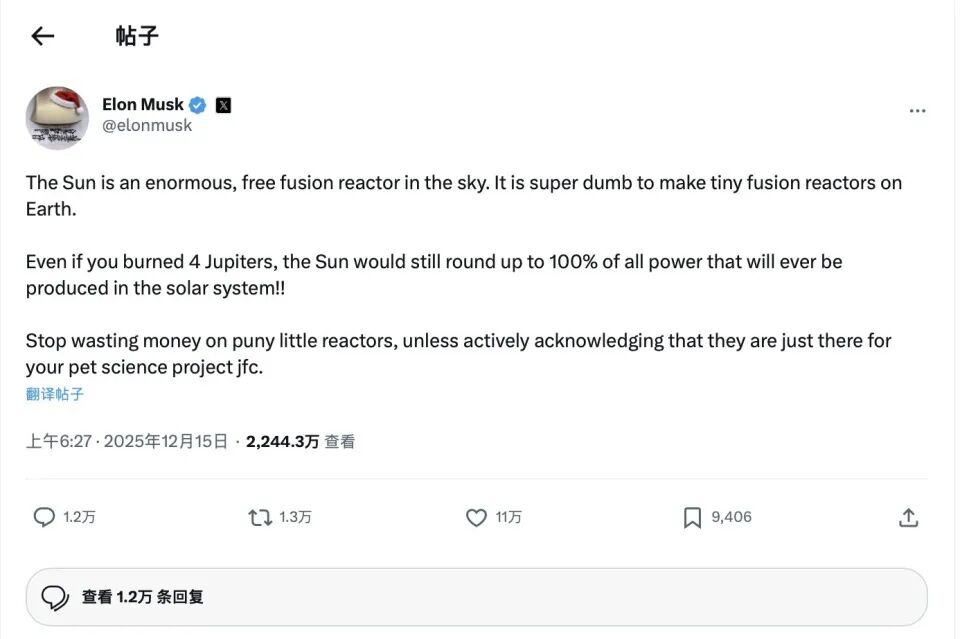This screenshot has height=639, width=960.
Task: Click the chat icon in the replies bar
Action: tap(55, 597)
